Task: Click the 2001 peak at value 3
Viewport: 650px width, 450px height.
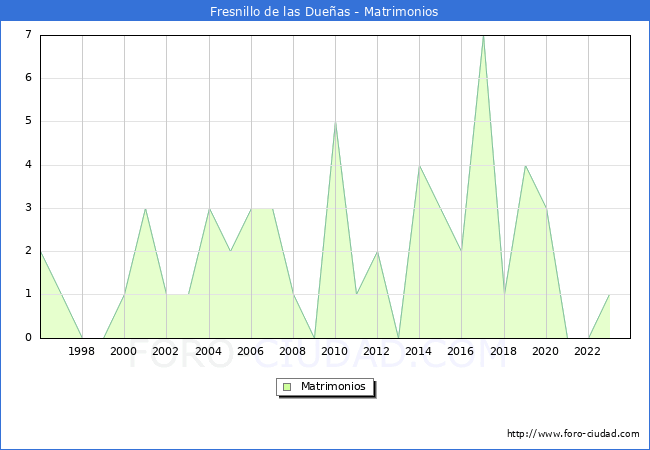Action: (x=146, y=208)
